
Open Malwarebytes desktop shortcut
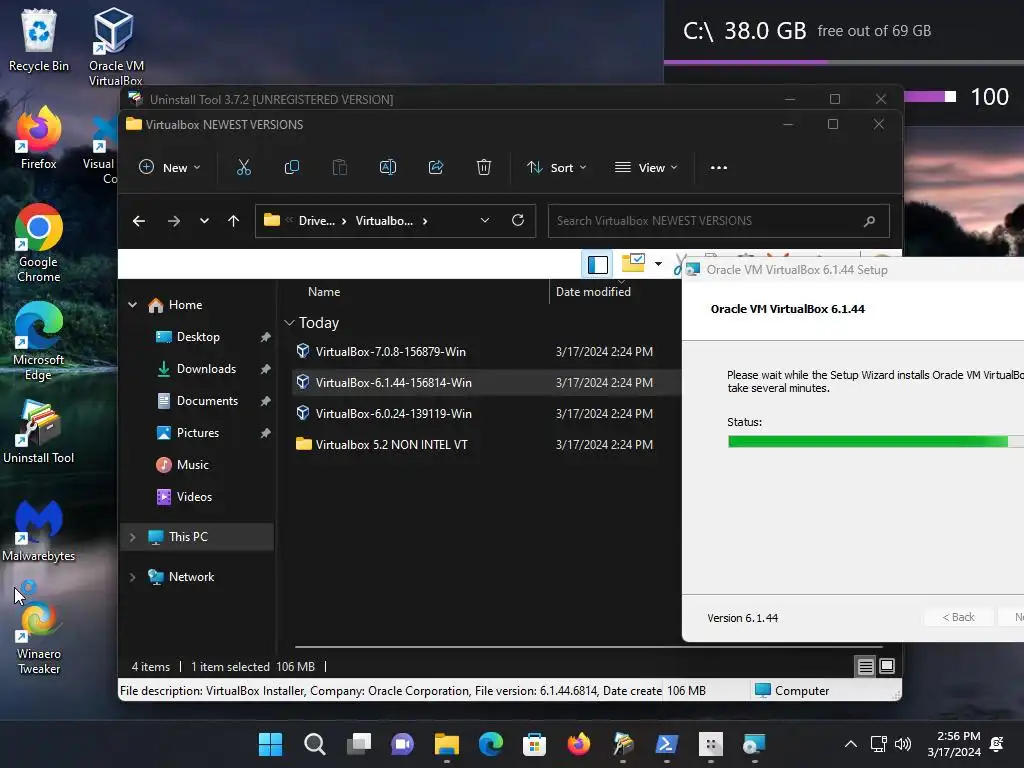(39, 530)
